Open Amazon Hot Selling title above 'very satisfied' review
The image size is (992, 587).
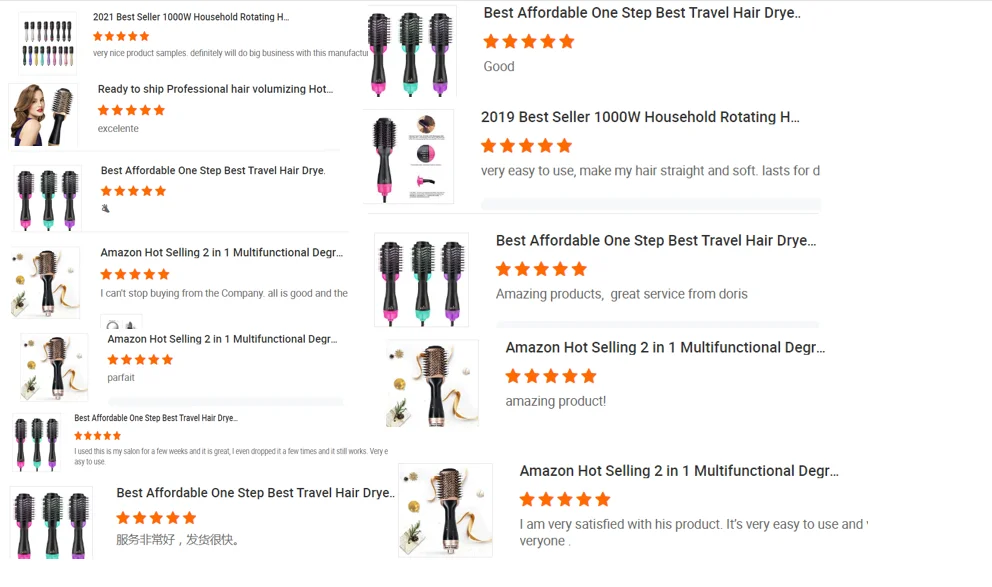click(679, 471)
